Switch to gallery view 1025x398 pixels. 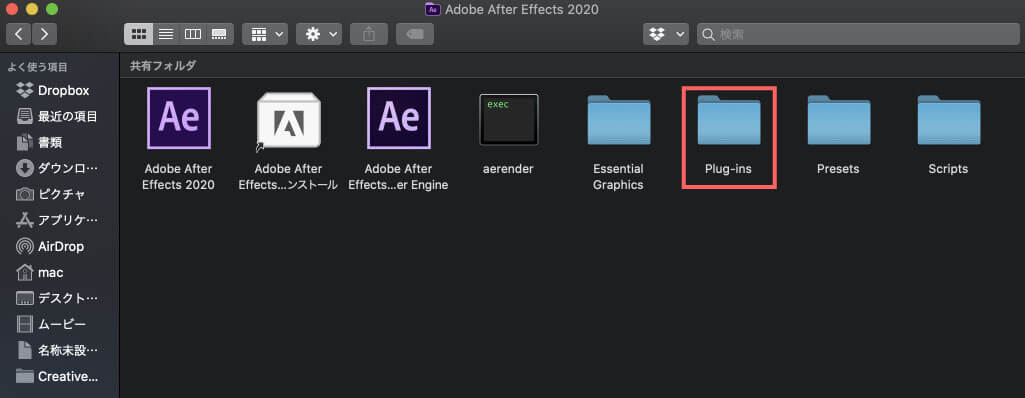[x=220, y=34]
